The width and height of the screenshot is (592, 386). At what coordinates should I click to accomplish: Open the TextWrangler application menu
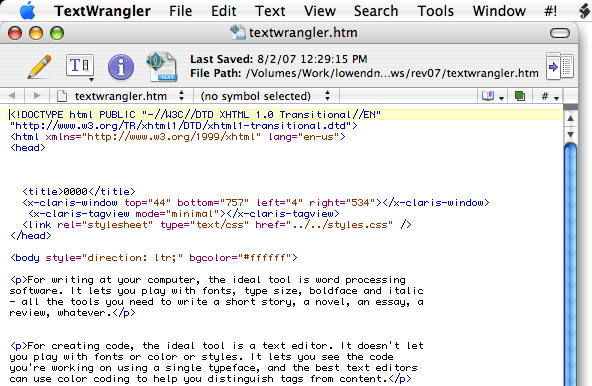(x=102, y=11)
